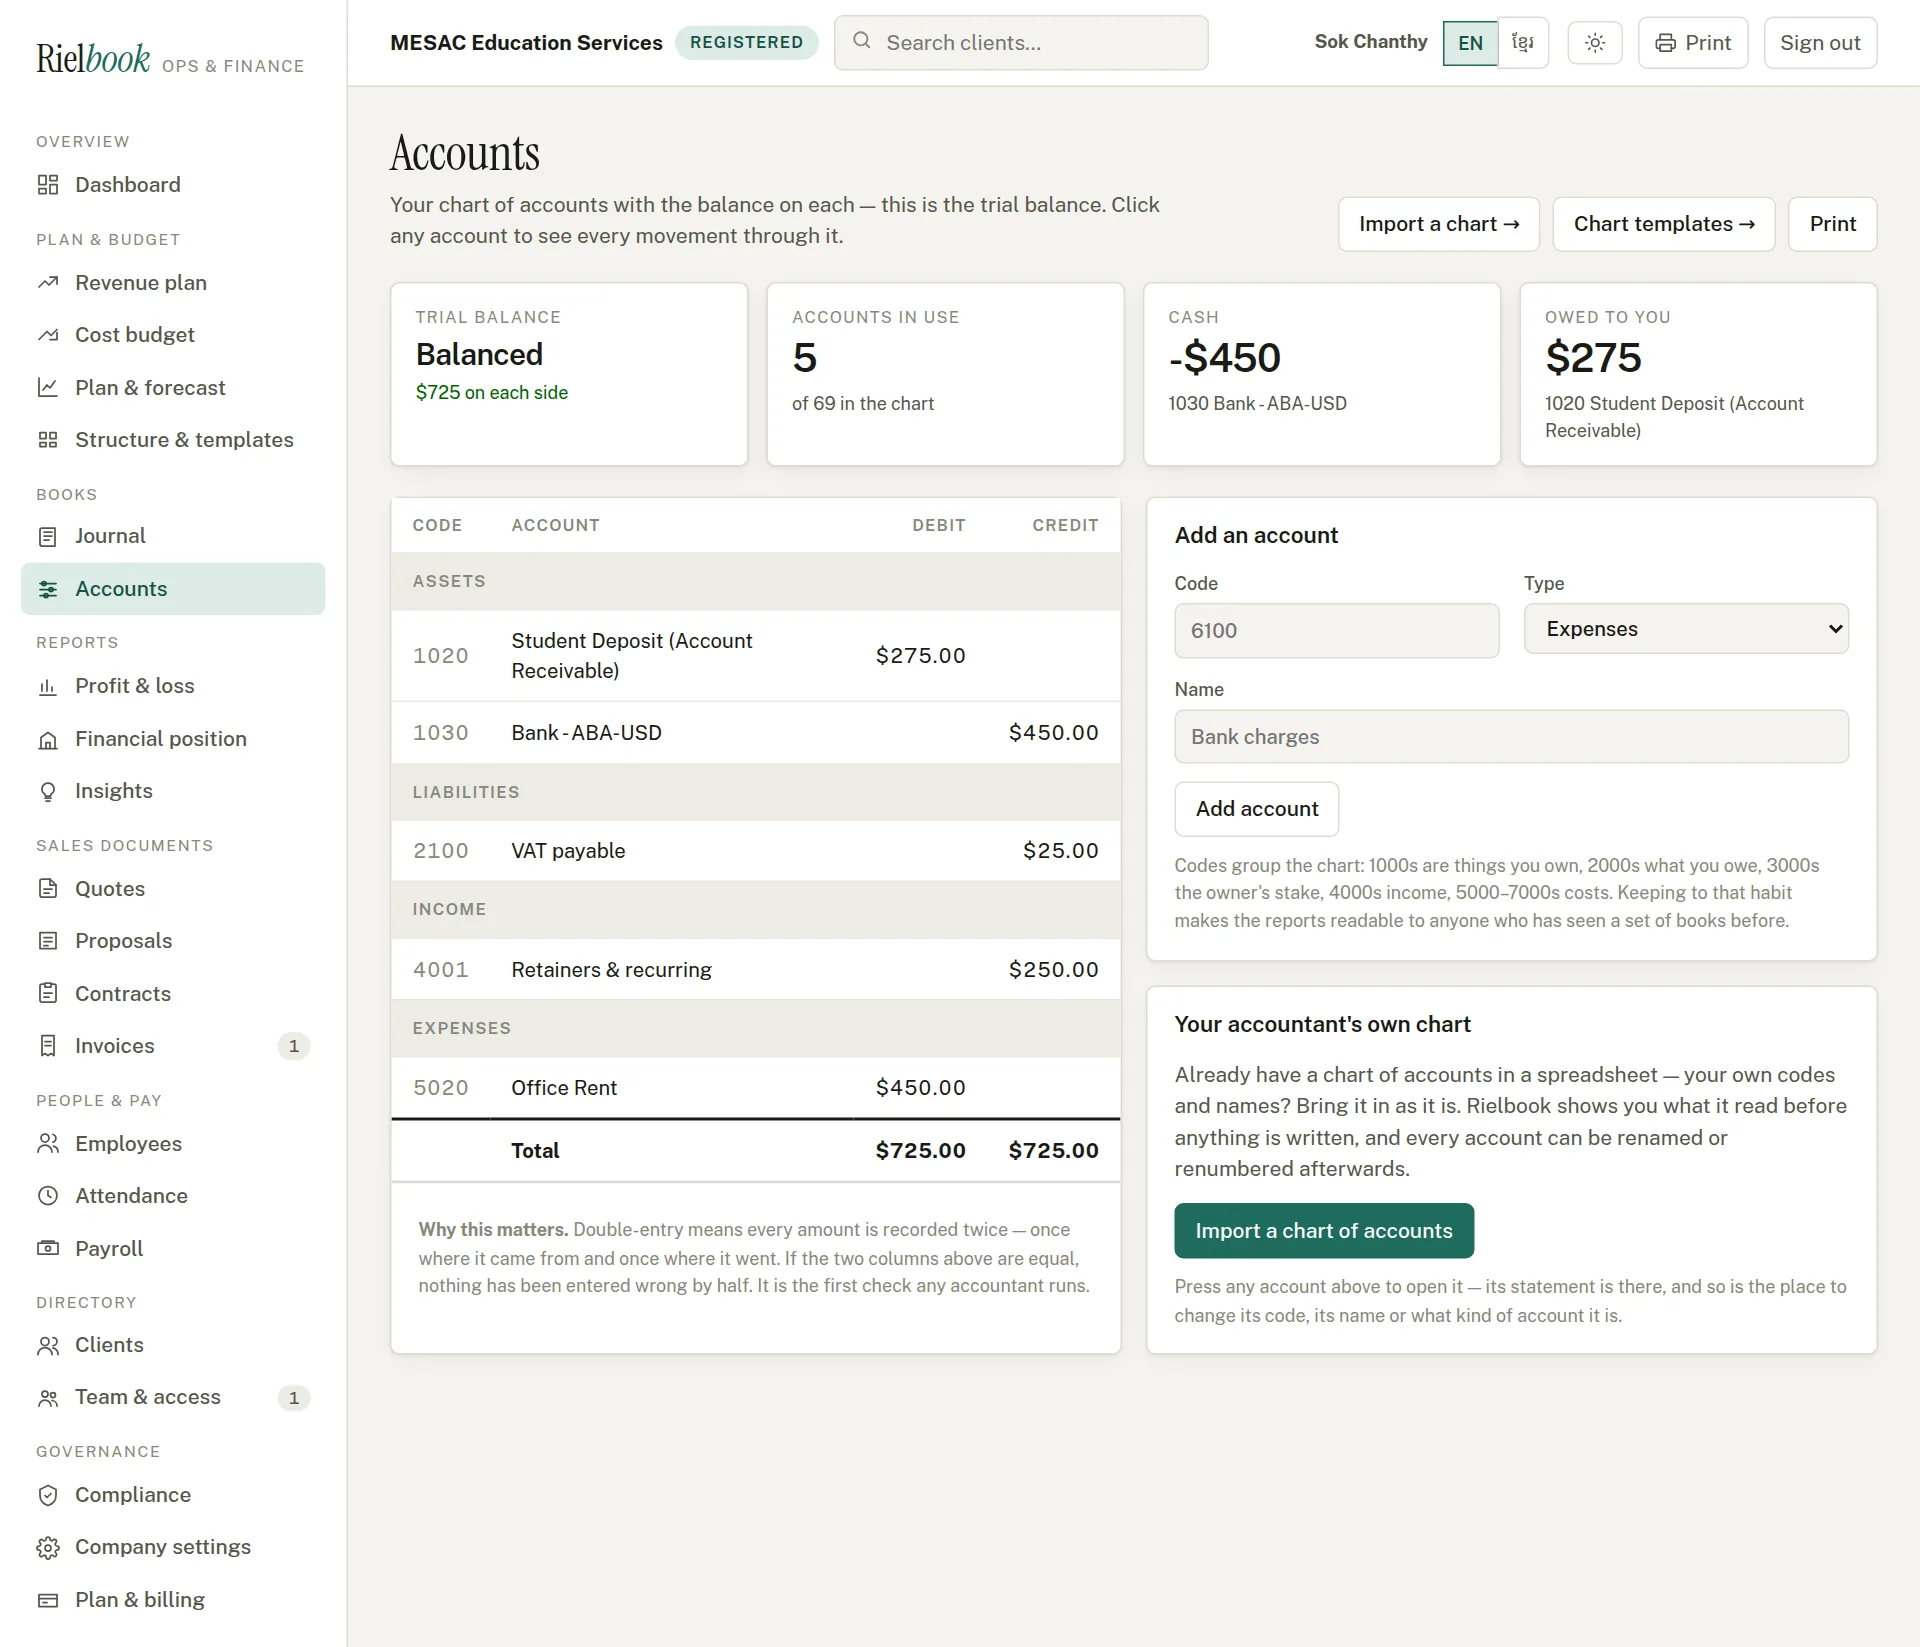This screenshot has width=1920, height=1647.
Task: Click the account Name input field
Action: tap(1511, 737)
